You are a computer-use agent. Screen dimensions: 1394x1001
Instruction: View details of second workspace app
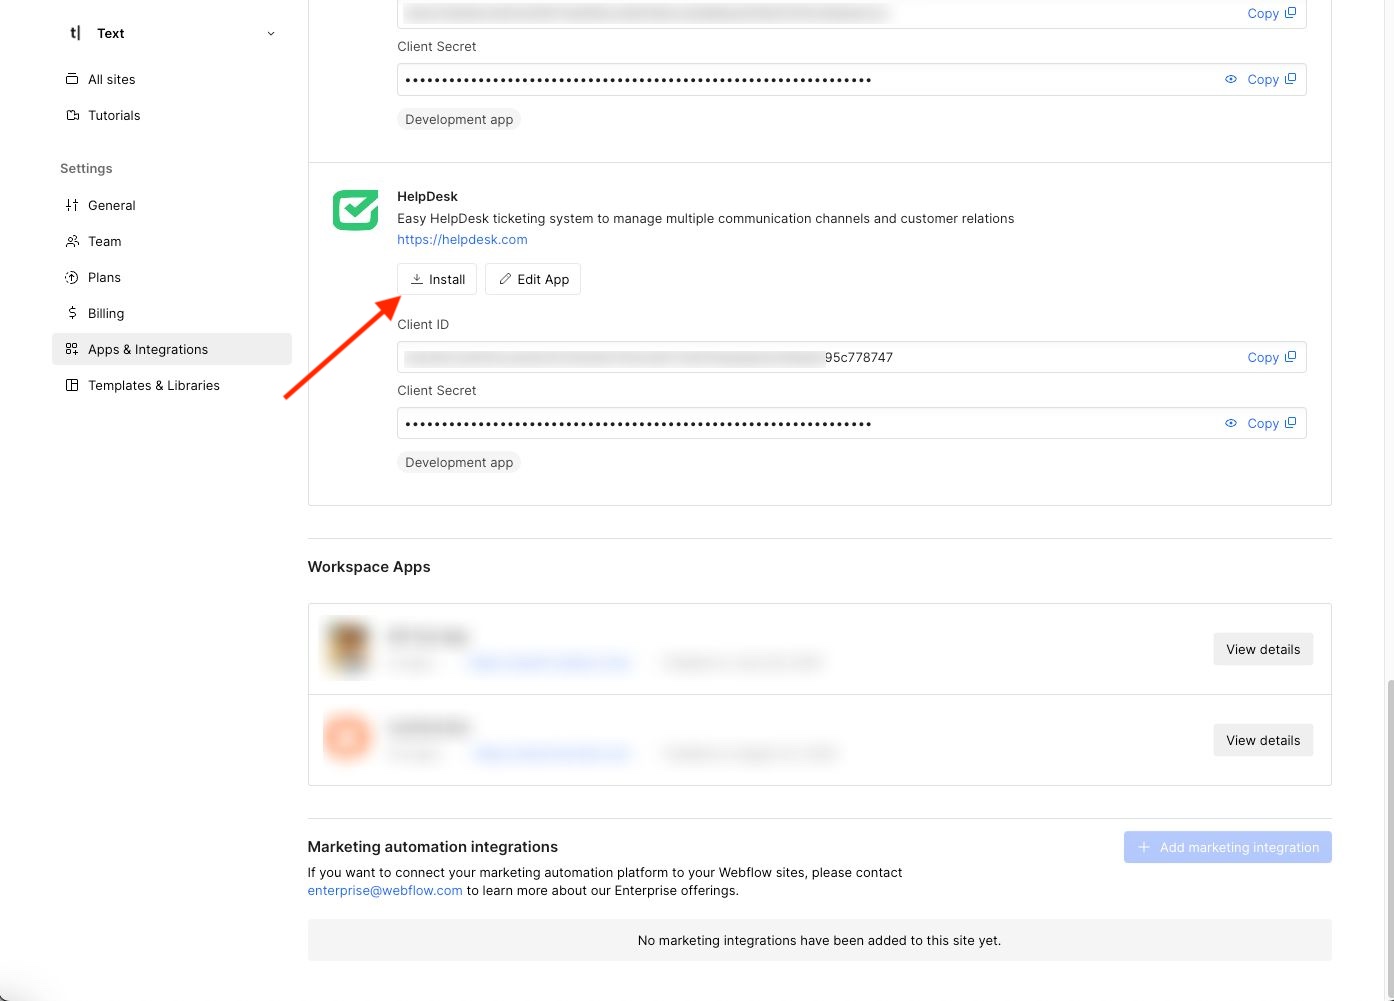(x=1263, y=740)
